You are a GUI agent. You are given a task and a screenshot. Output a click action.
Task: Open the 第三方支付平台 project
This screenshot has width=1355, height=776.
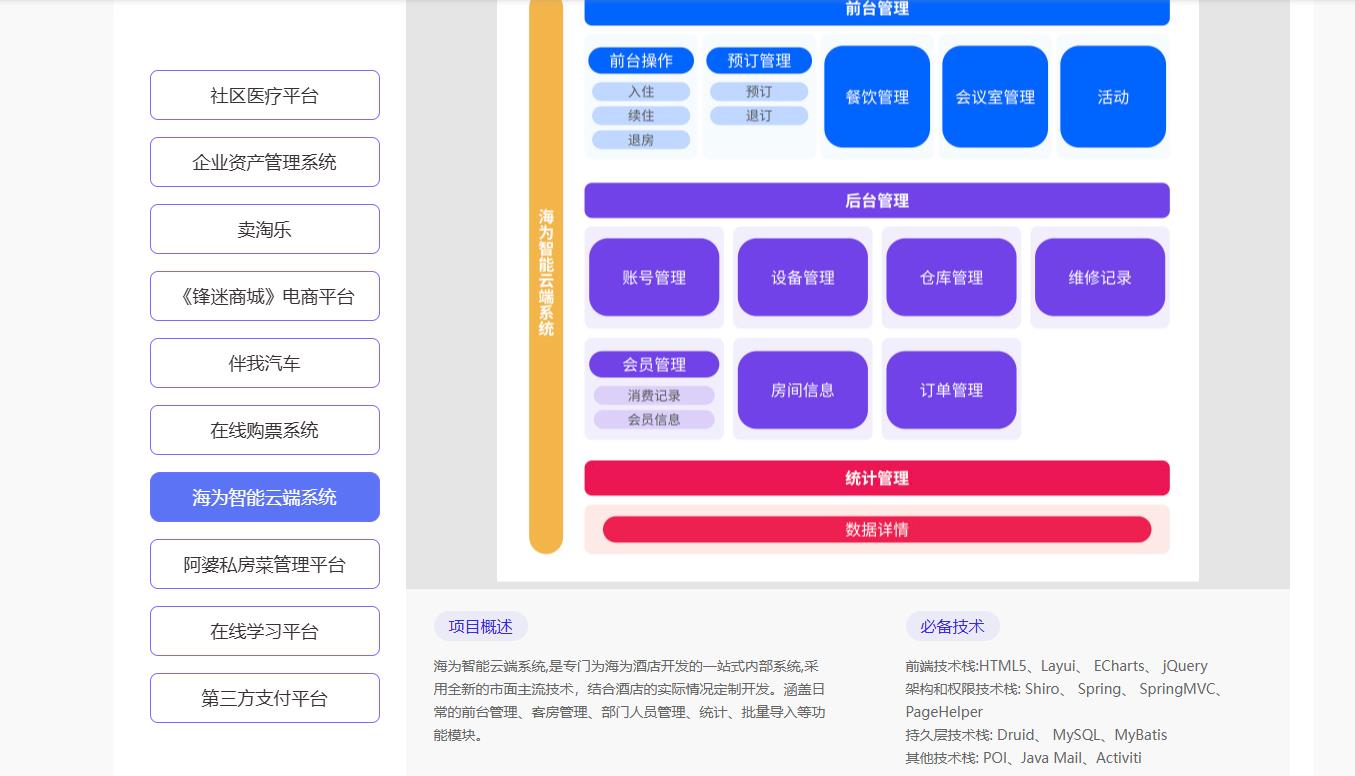pos(264,698)
